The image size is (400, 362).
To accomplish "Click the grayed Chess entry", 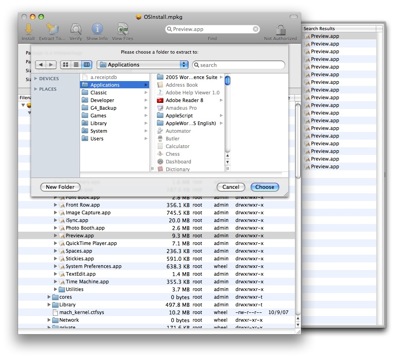I will [189, 154].
